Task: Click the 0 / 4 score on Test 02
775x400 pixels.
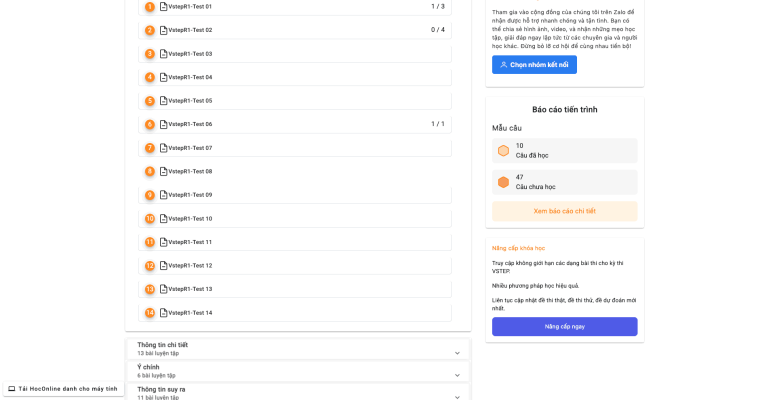Action: coord(438,30)
